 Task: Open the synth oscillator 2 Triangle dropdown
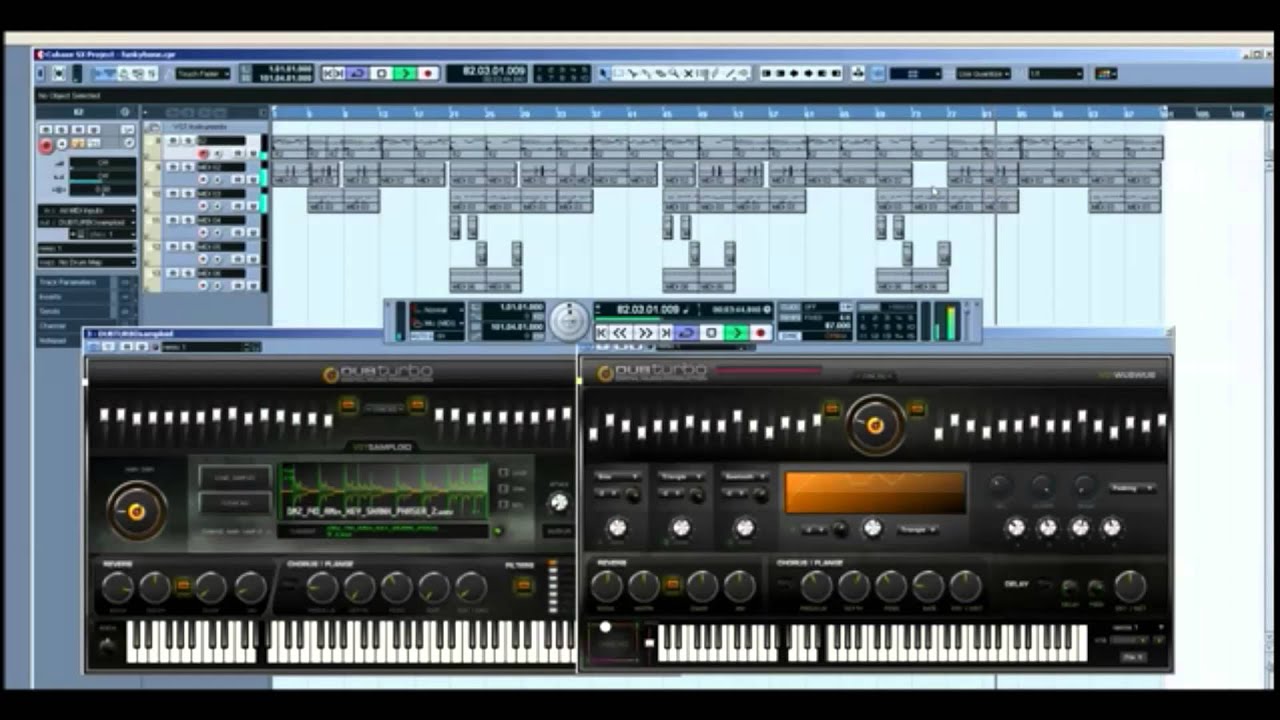(x=680, y=476)
